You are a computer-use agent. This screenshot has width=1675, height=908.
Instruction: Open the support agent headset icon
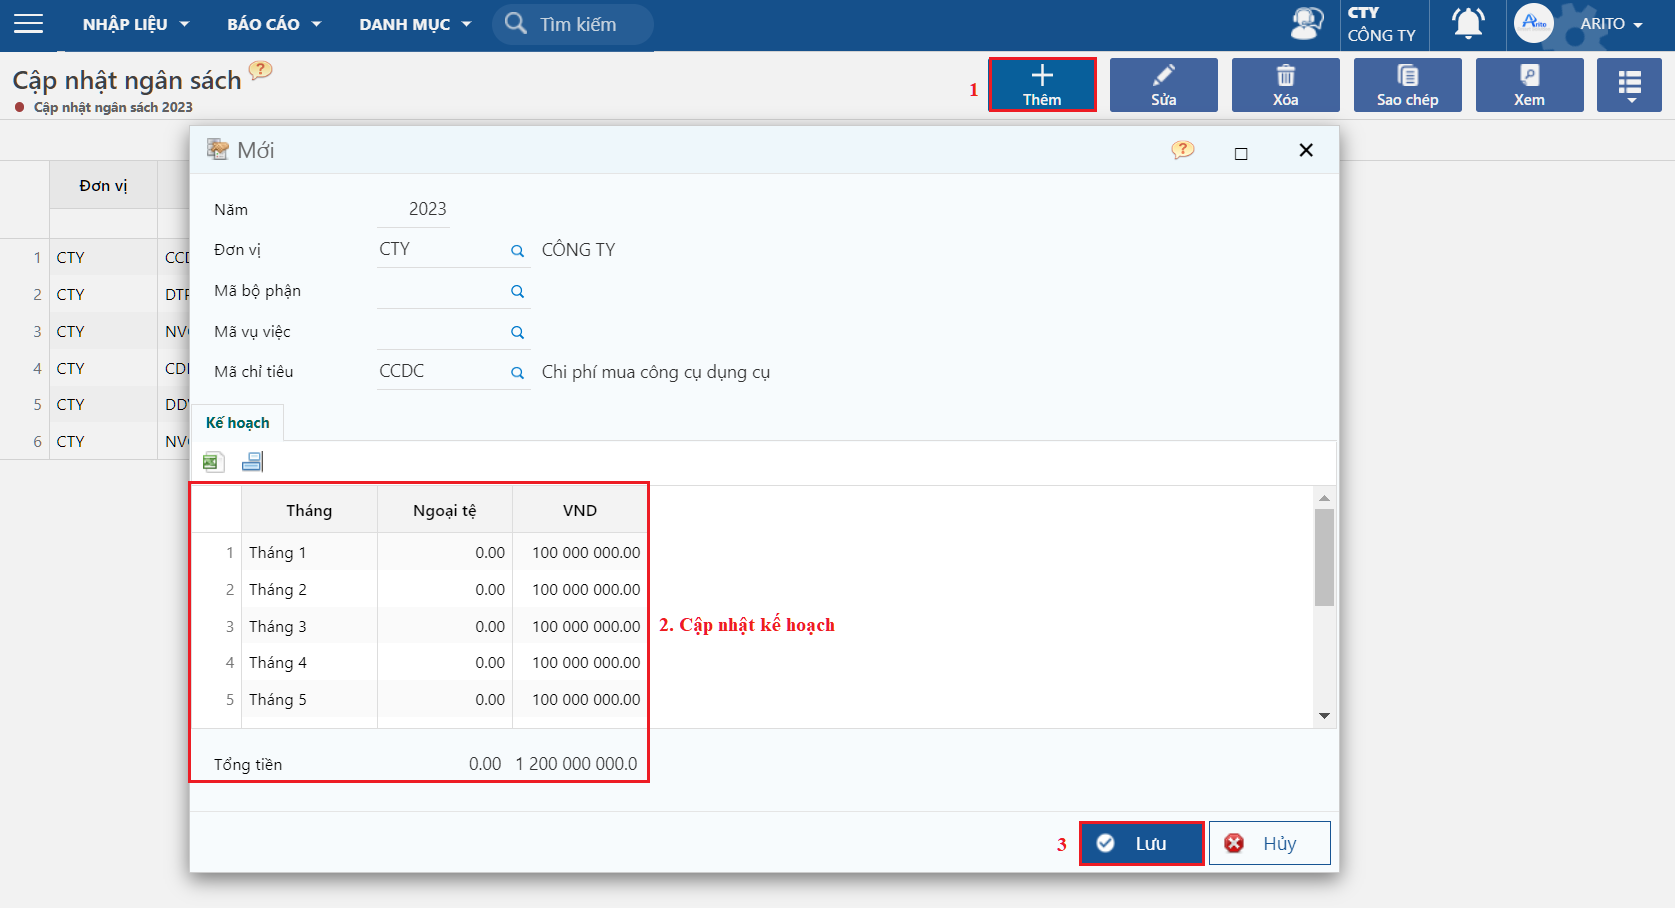point(1306,24)
